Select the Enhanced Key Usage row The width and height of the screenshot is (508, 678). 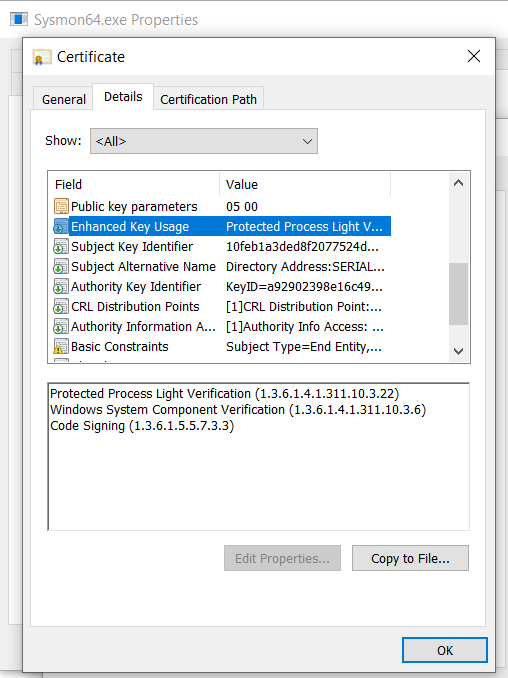pos(222,226)
